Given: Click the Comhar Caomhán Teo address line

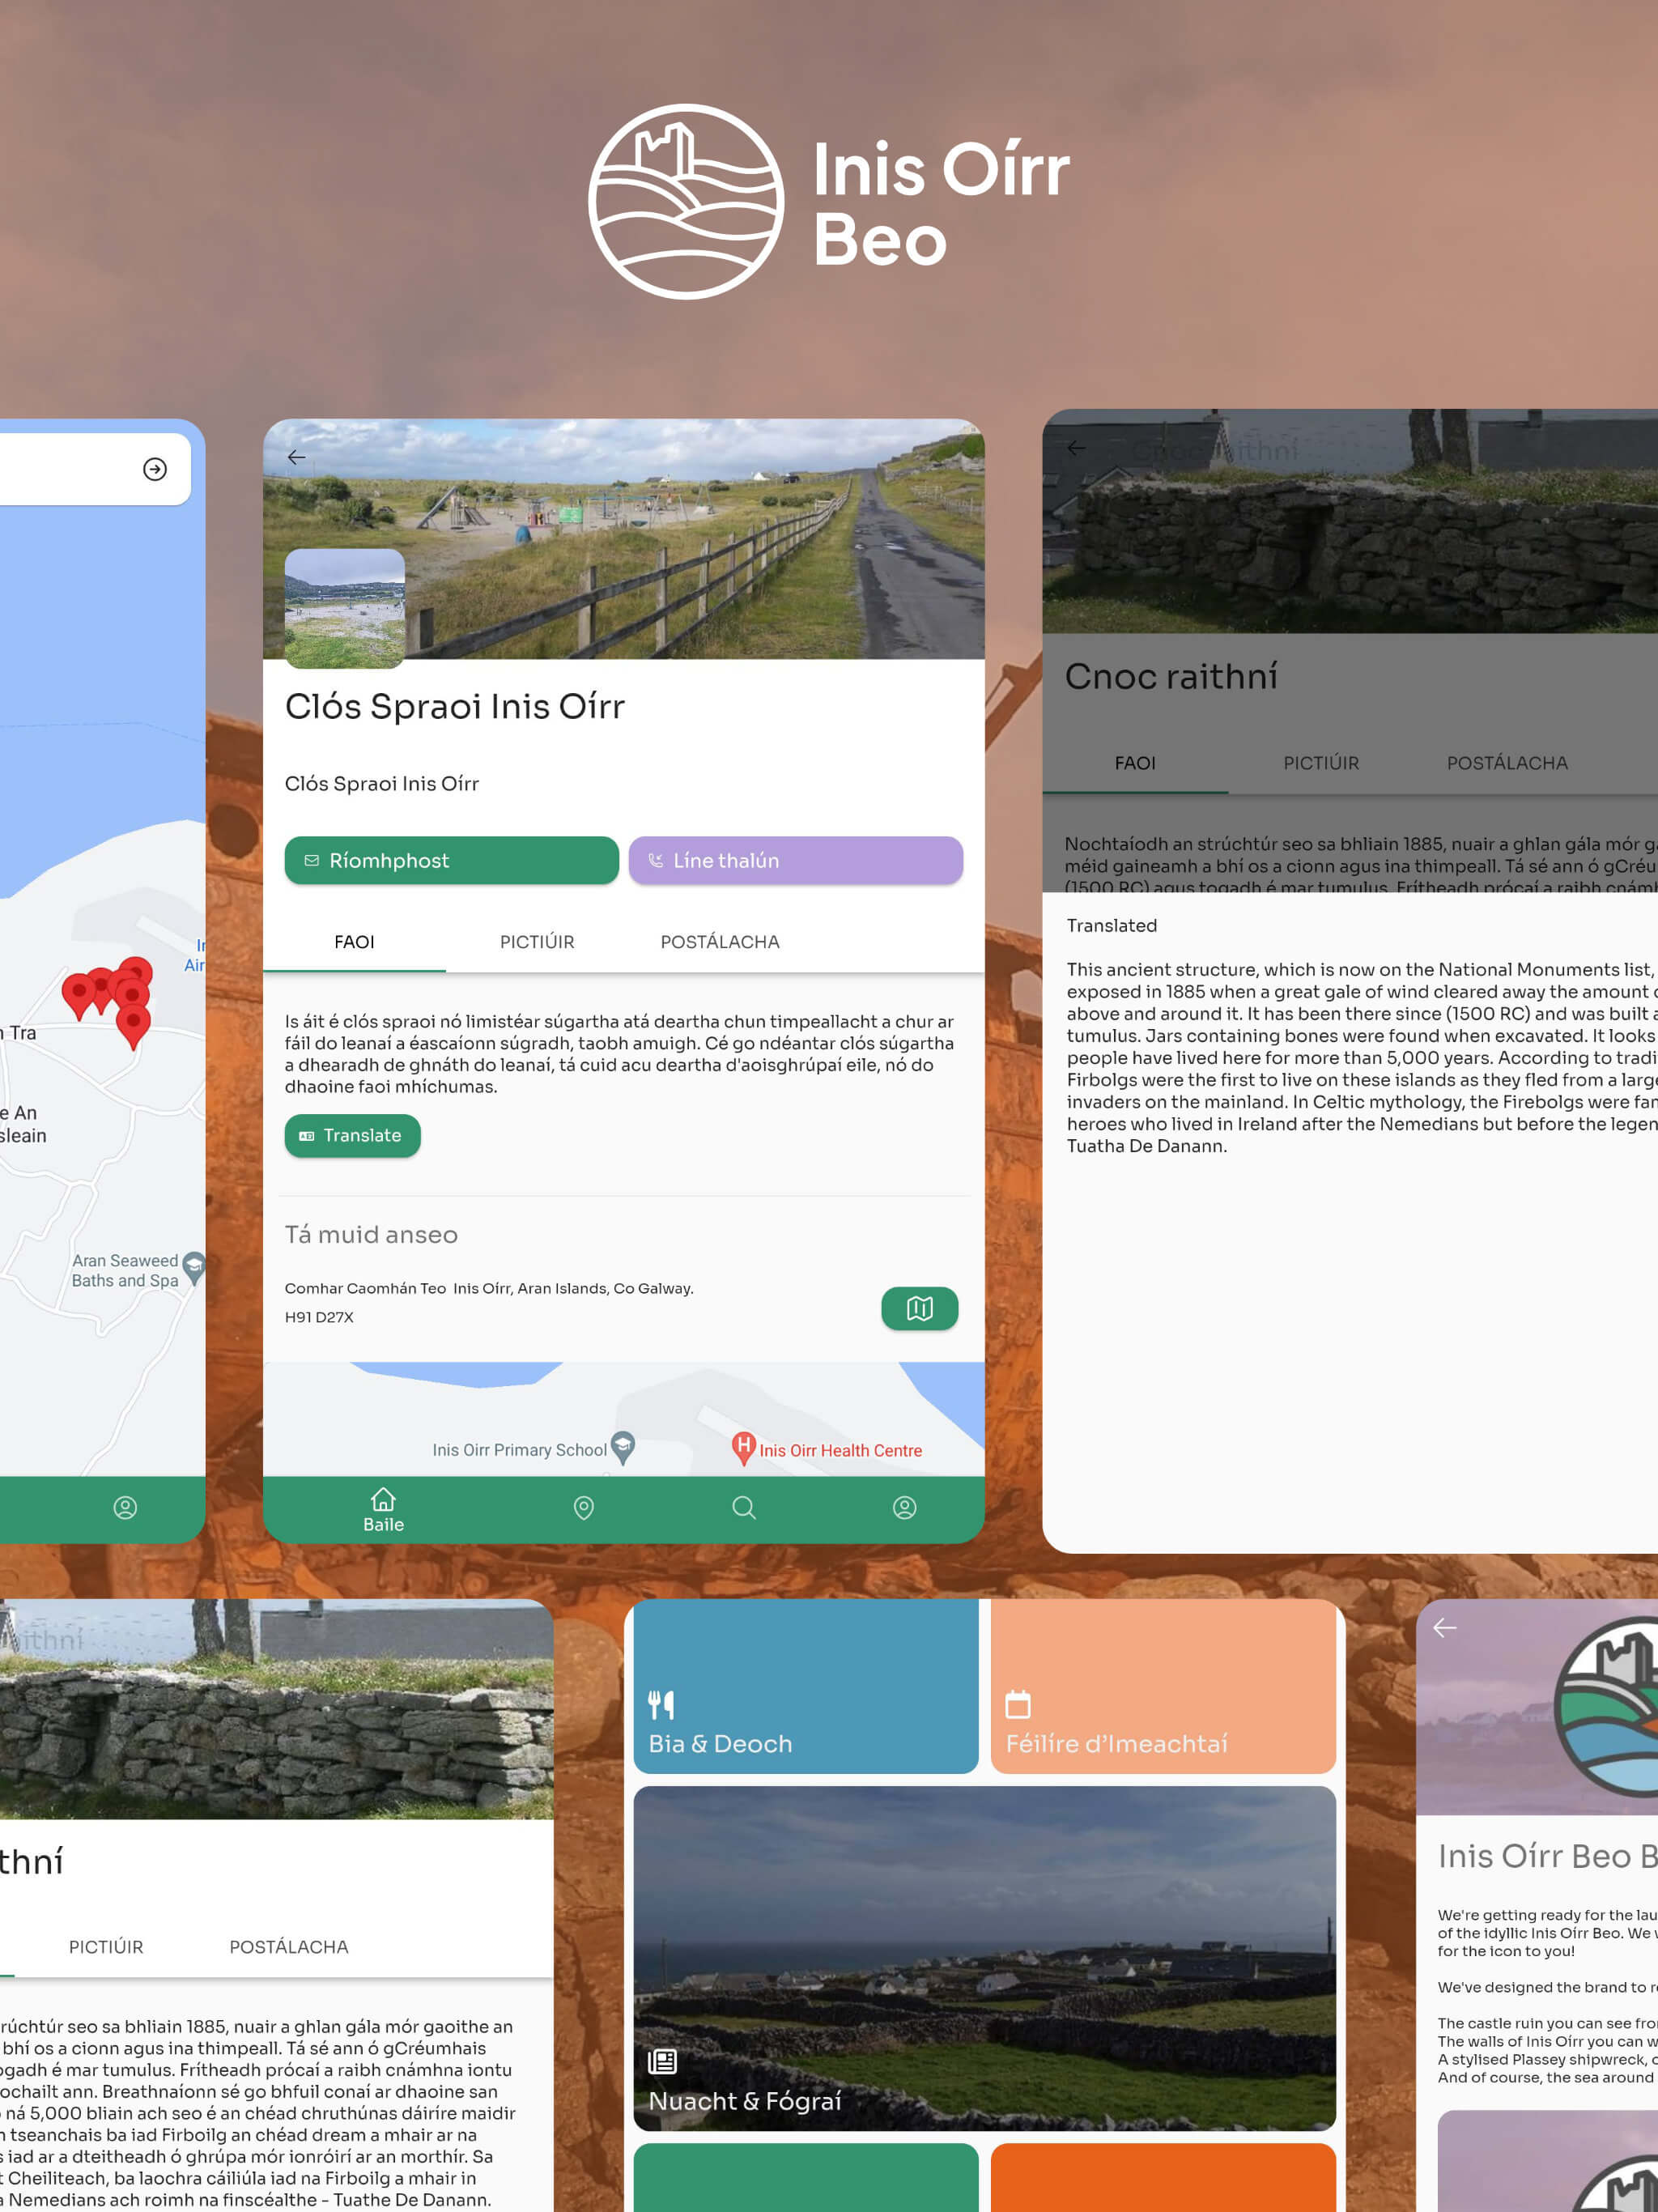Looking at the screenshot, I should (x=489, y=1288).
